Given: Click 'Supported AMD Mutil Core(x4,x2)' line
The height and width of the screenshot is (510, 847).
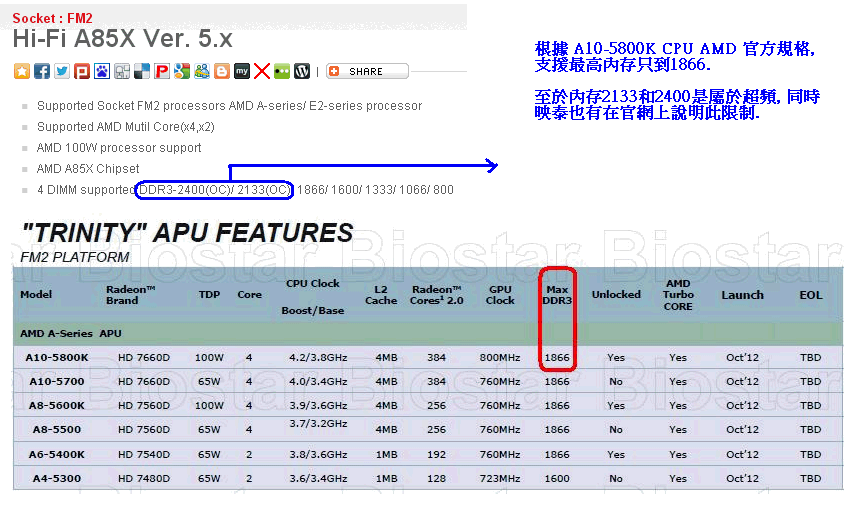Looking at the screenshot, I should tap(126, 126).
